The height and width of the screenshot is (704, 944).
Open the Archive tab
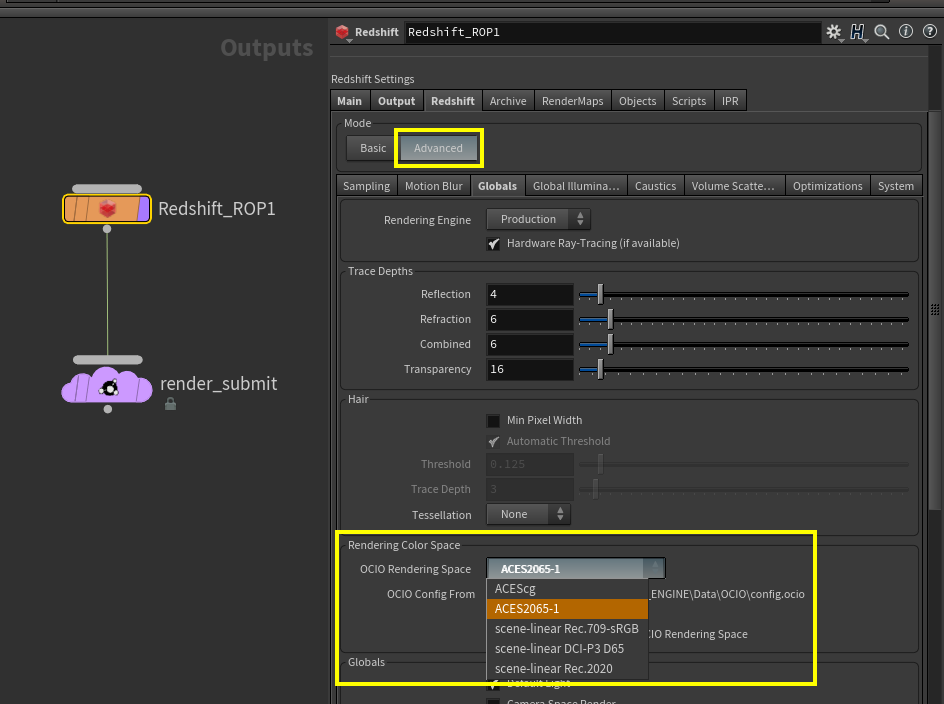(x=508, y=101)
